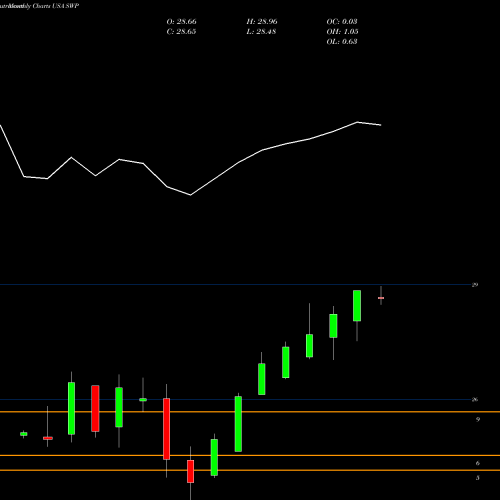
Task: Click the low price value 'L: 28.48'
Action: point(261,32)
